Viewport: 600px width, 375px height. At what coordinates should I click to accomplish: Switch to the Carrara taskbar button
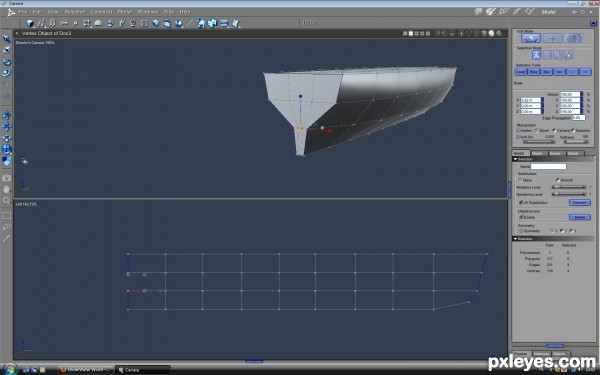(142, 370)
